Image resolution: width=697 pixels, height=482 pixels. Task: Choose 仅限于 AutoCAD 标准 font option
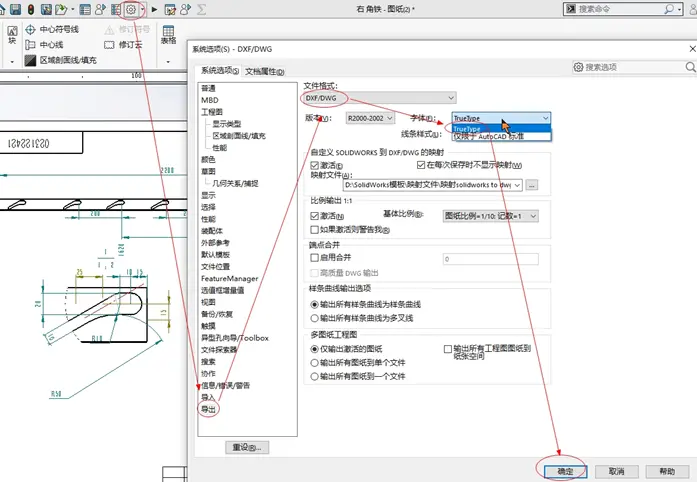tap(501, 137)
